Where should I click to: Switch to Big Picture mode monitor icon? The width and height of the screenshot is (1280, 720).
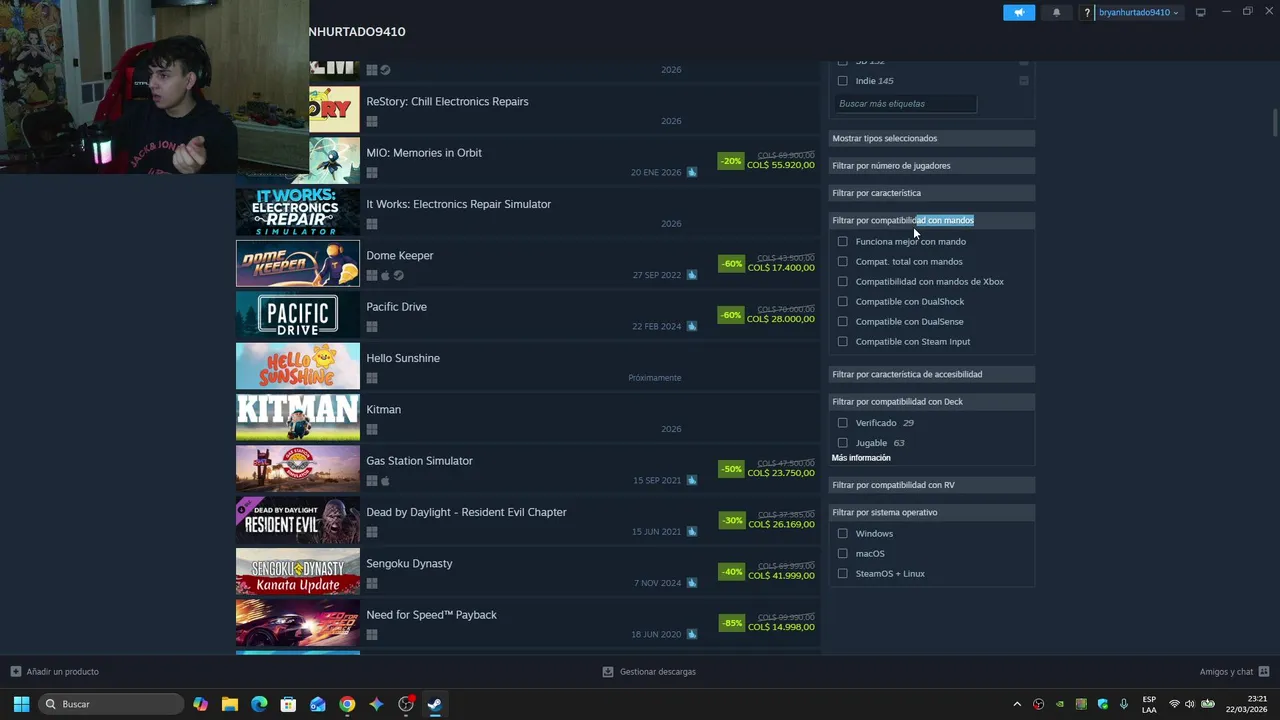pos(1200,12)
